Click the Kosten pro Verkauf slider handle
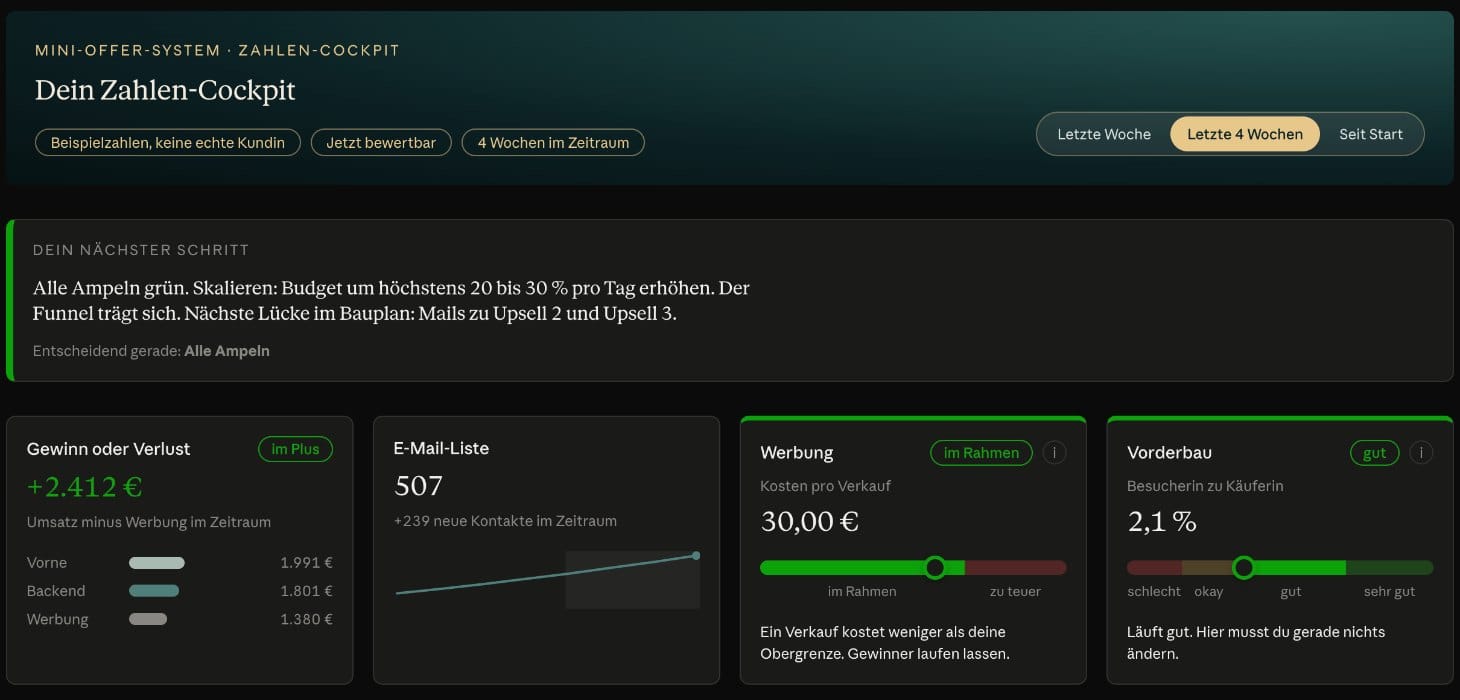The height and width of the screenshot is (700, 1460). pos(935,568)
